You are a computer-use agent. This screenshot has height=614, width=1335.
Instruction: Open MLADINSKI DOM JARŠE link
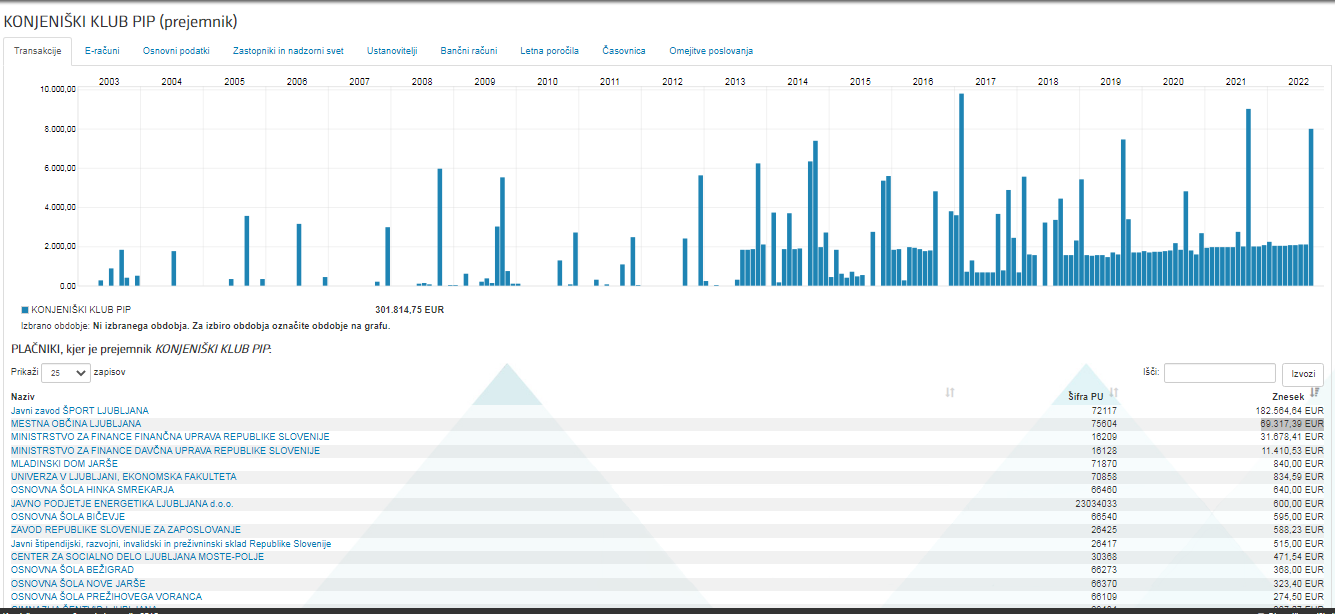[x=64, y=464]
